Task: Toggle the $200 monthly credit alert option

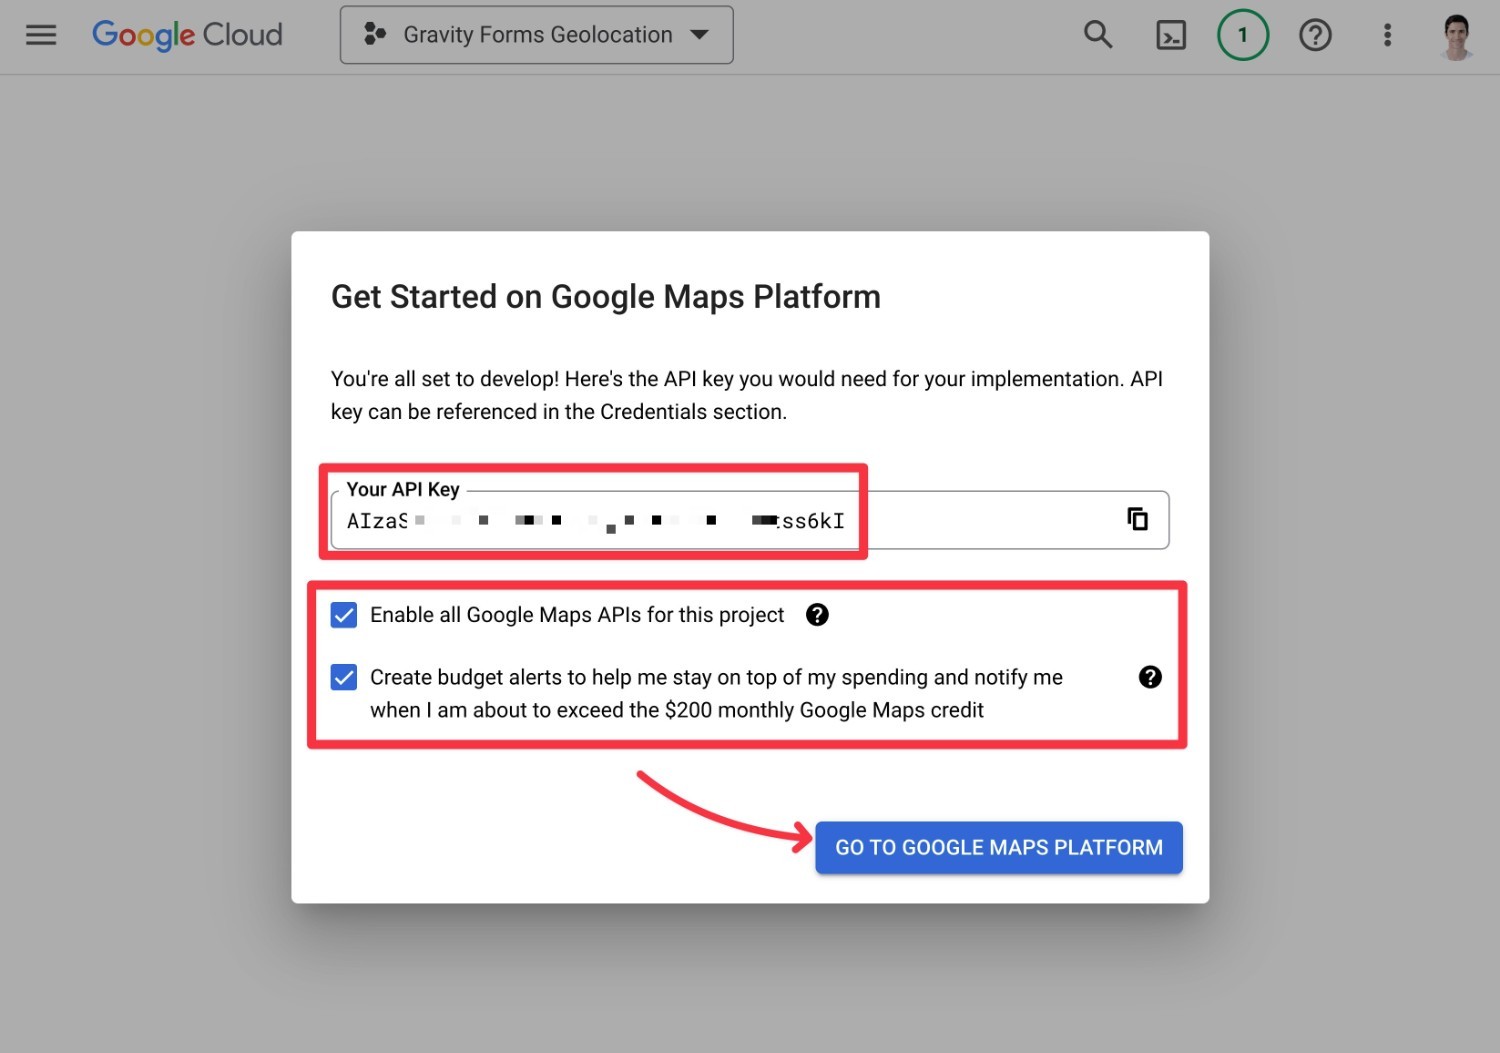Action: pyautogui.click(x=343, y=677)
